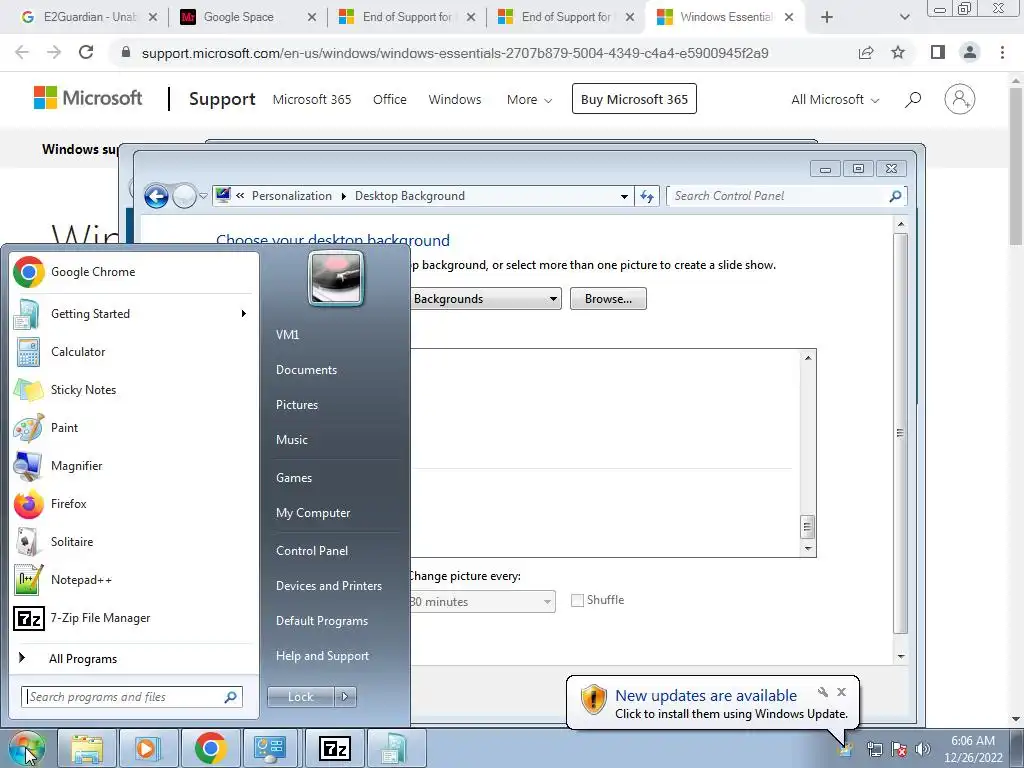Open Windows Explorer from taskbar
The image size is (1024, 768).
pos(87,748)
